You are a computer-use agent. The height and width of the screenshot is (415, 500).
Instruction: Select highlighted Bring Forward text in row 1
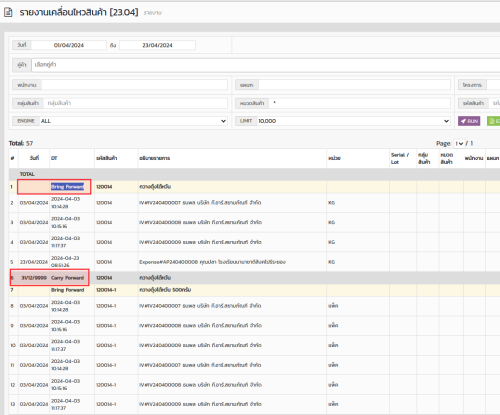point(67,187)
